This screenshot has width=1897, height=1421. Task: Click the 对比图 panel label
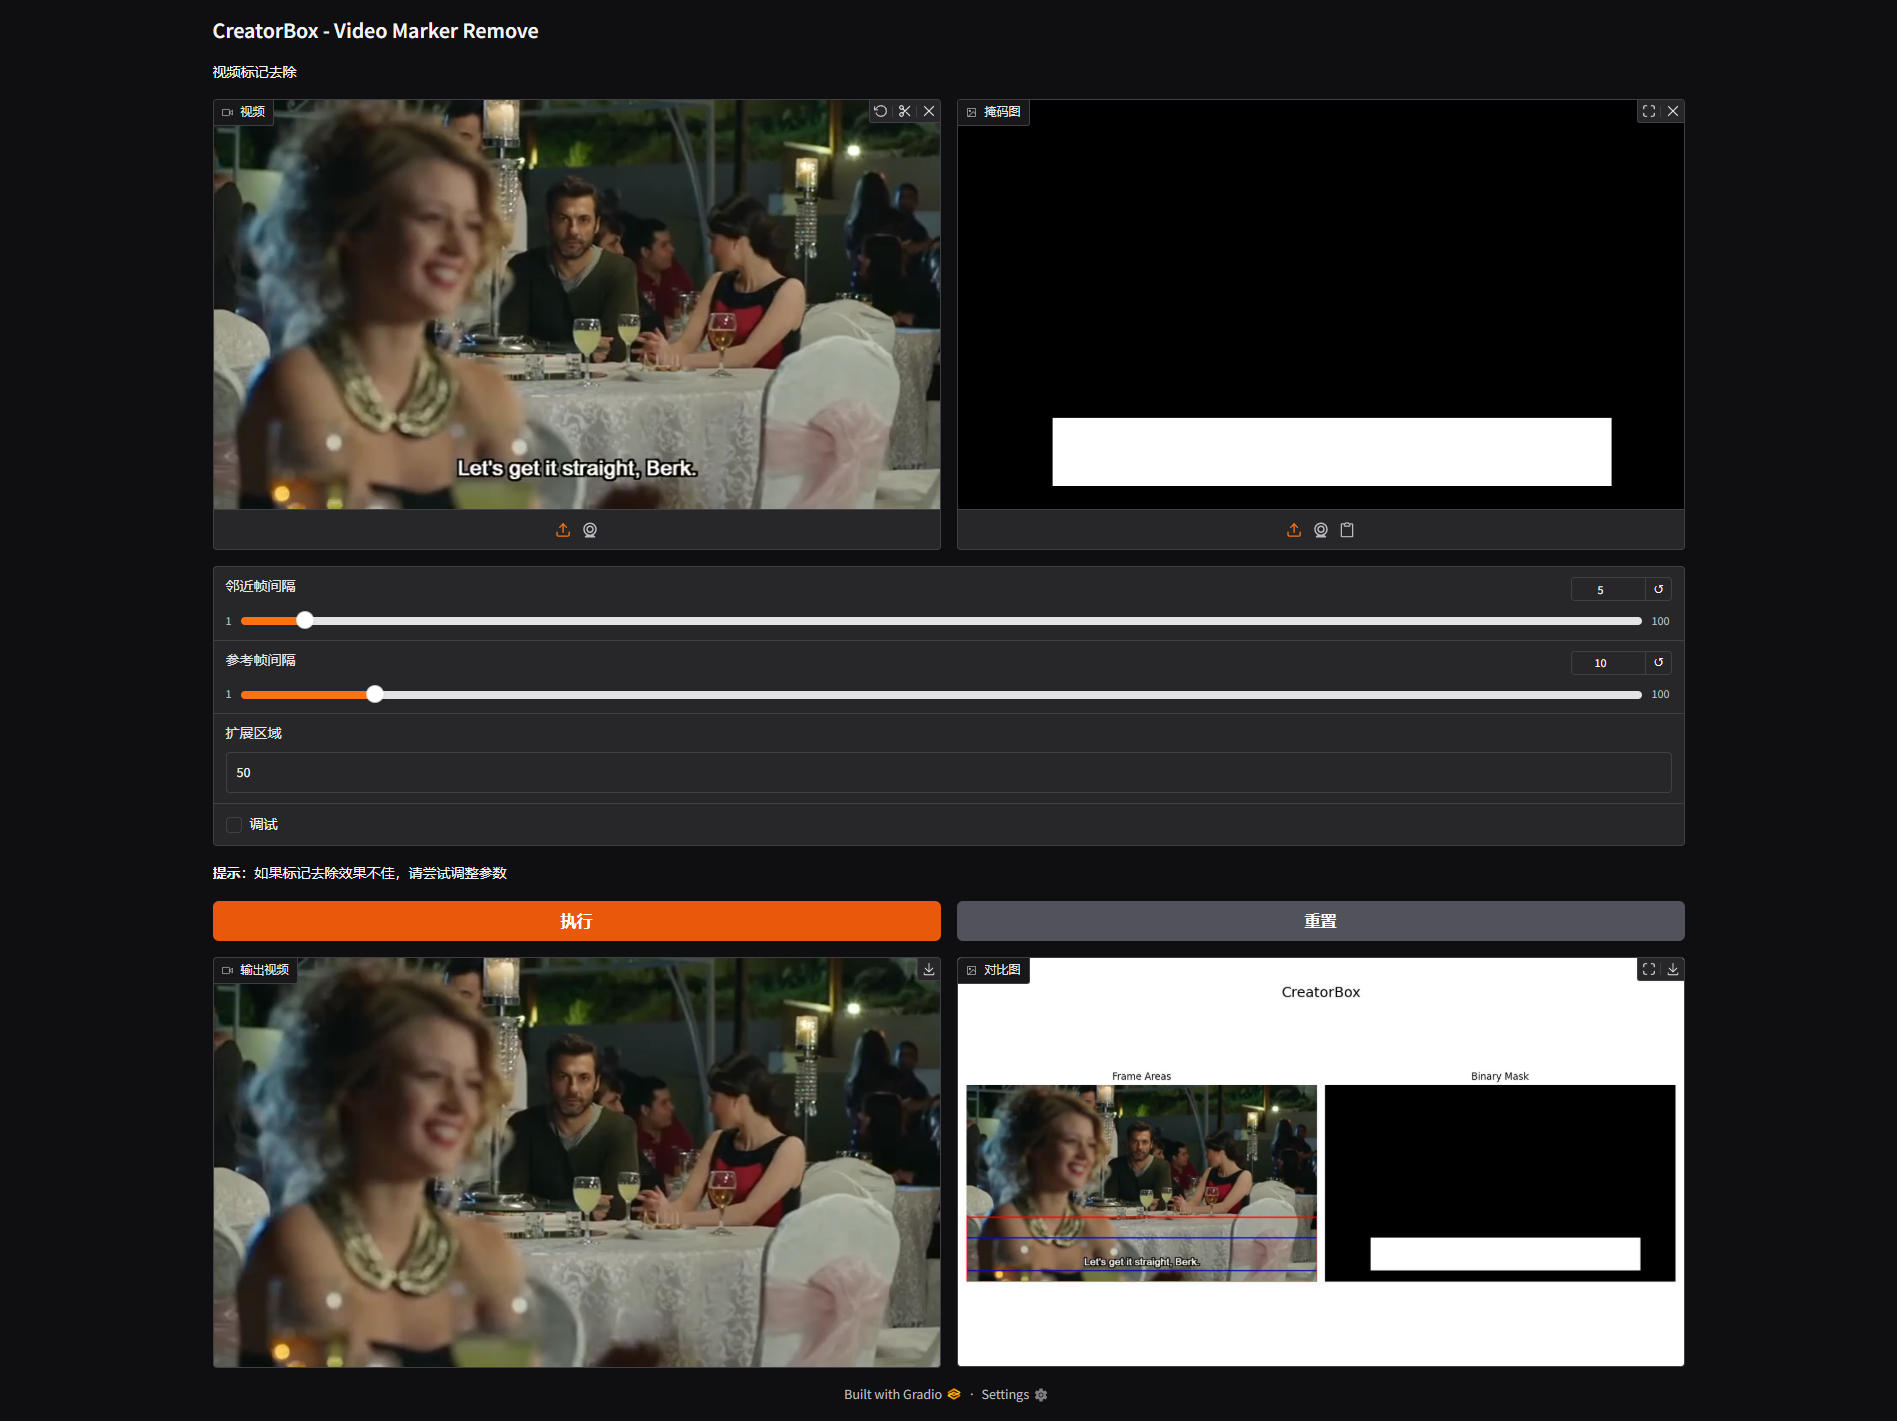pos(993,970)
